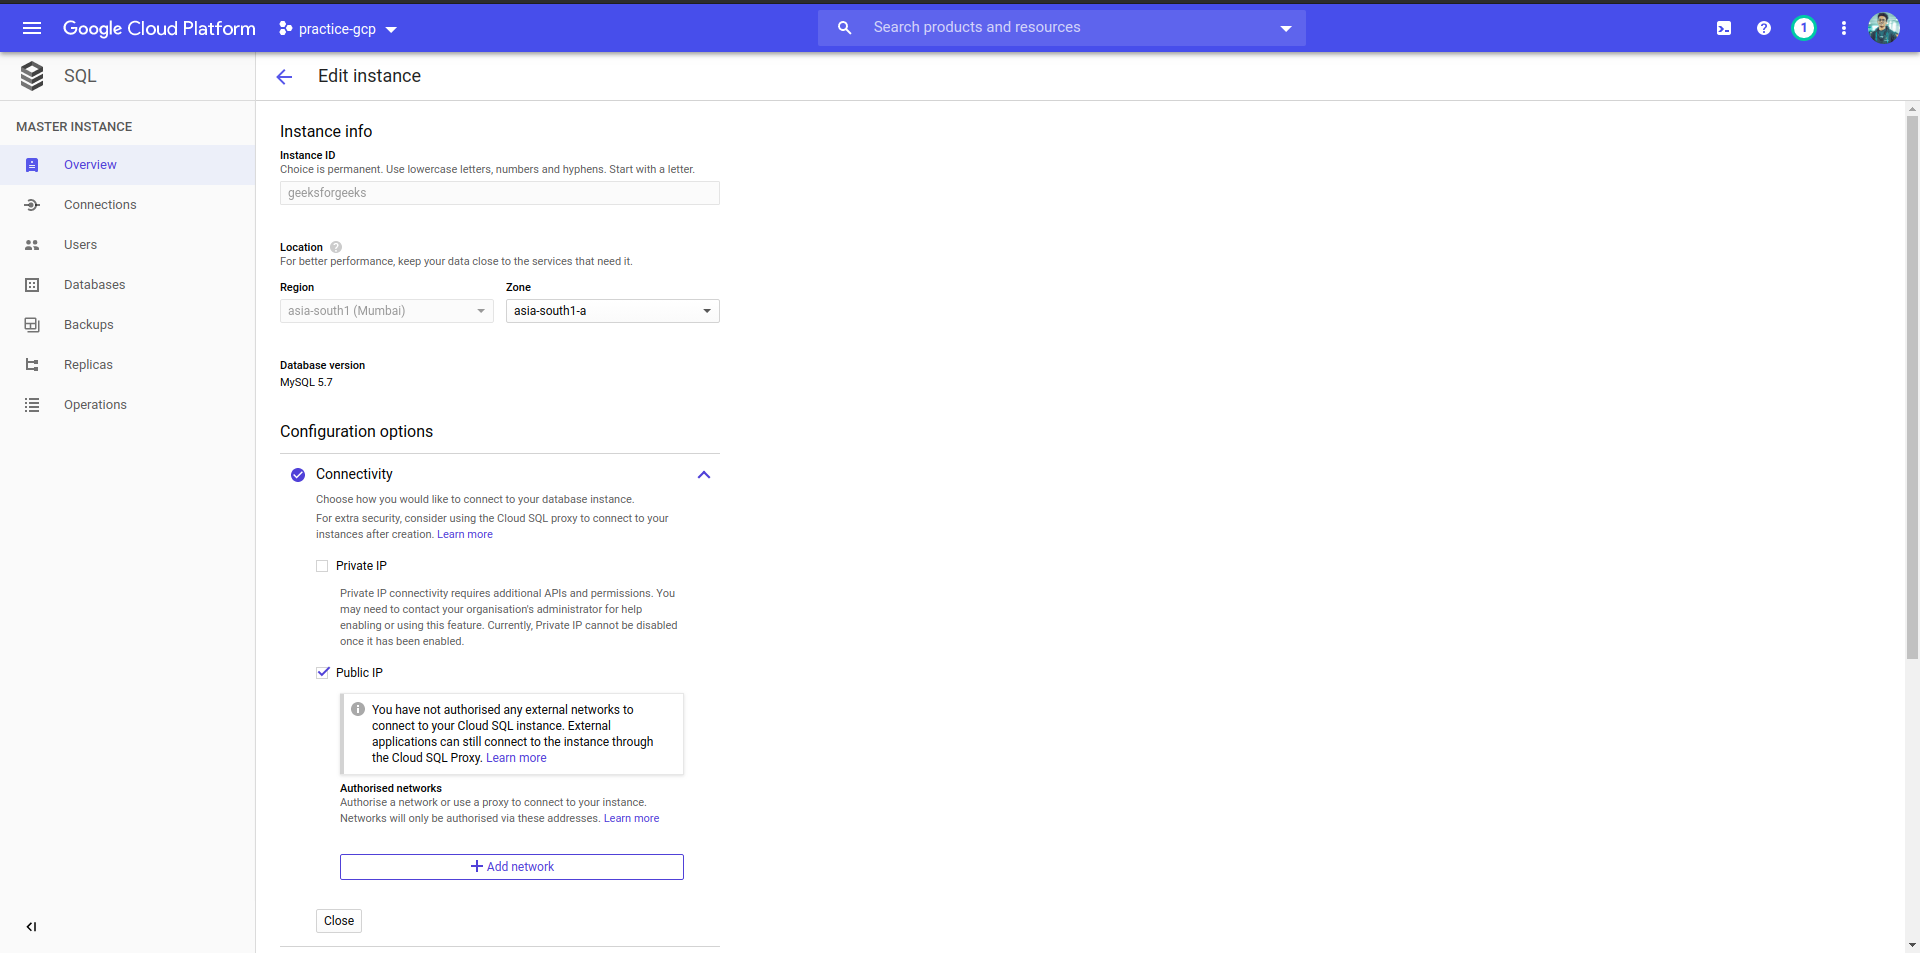The image size is (1920, 953).
Task: Collapse the sidebar with bottom arrow icon
Action: point(31,927)
